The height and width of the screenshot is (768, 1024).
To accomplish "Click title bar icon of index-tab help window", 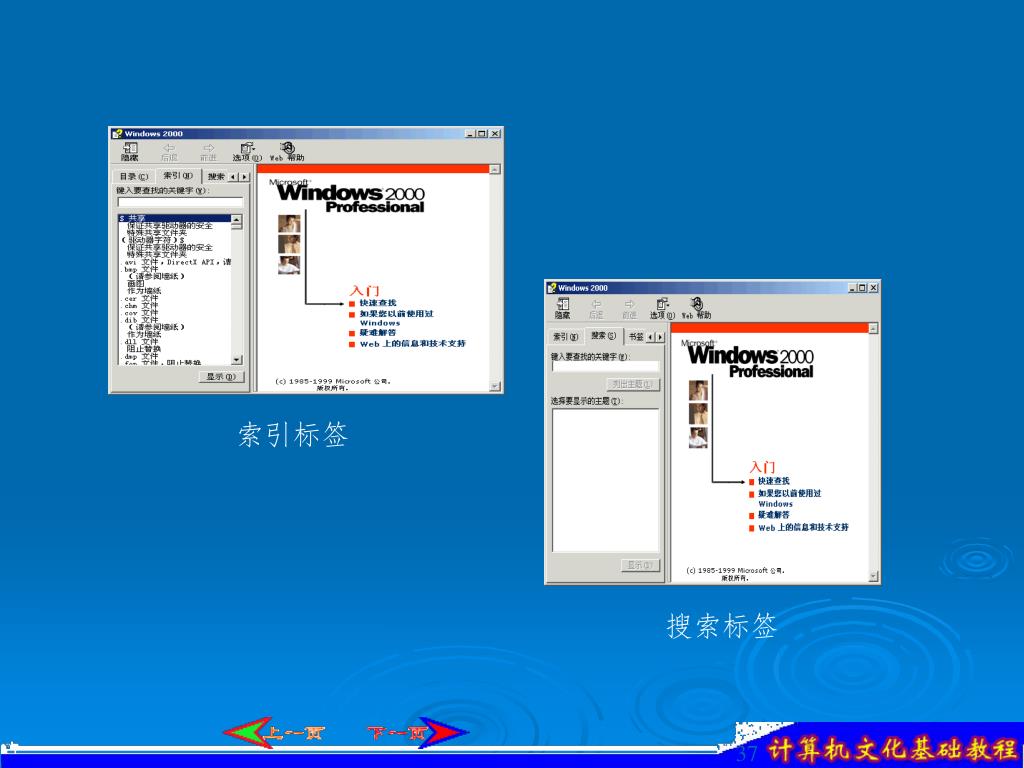I will 117,133.
